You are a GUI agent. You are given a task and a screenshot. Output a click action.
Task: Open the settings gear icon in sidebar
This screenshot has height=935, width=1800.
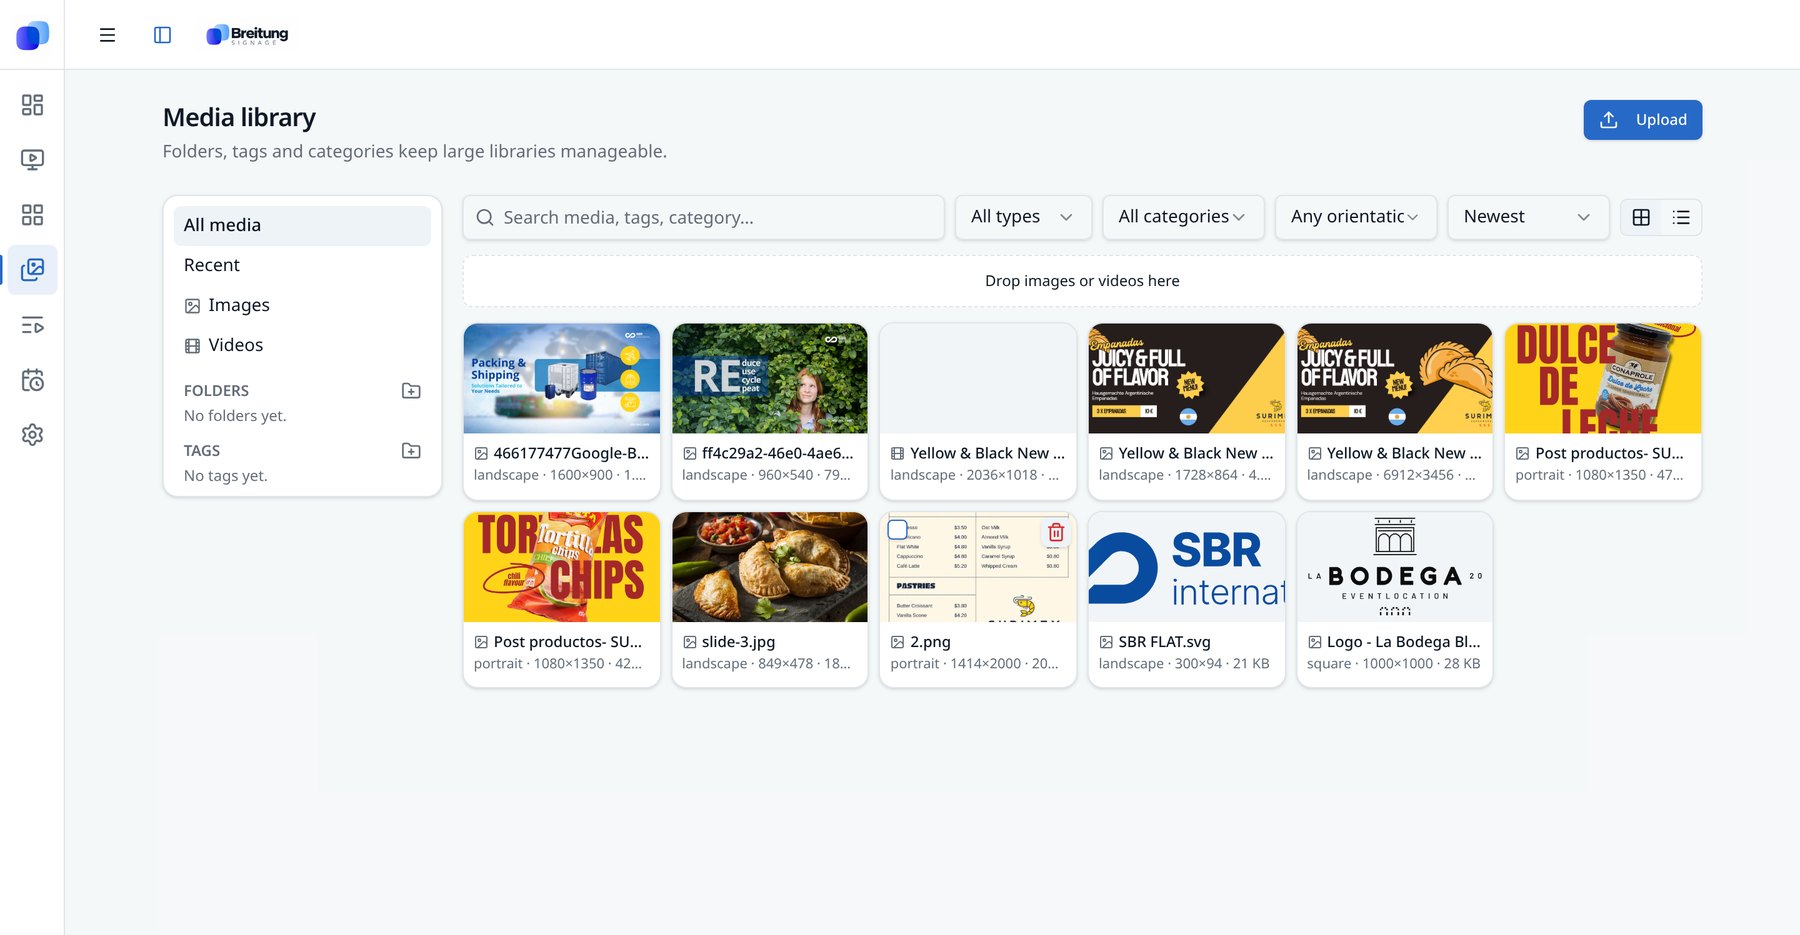tap(32, 435)
